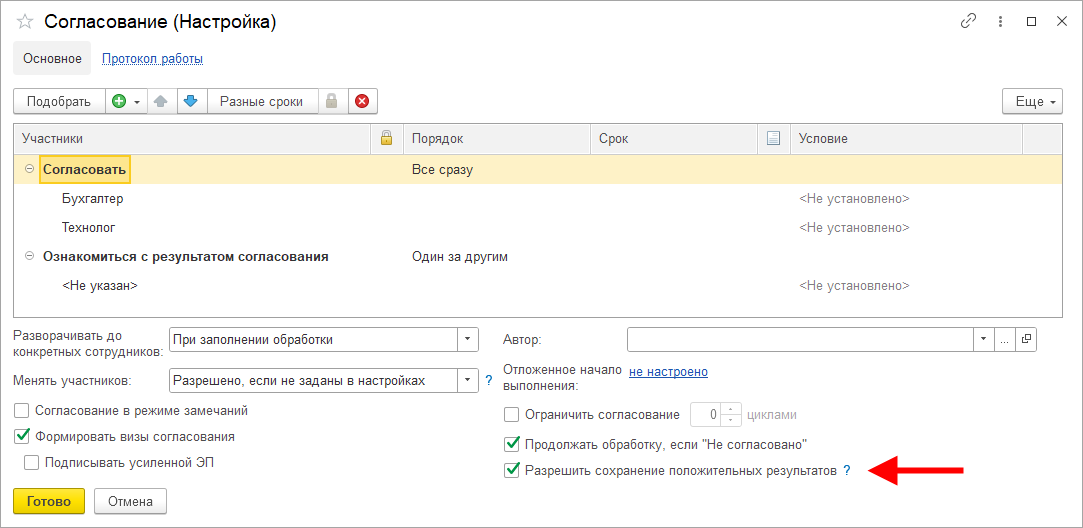
Task: Toggle Ограничить согласование checkbox
Action: tap(512, 415)
